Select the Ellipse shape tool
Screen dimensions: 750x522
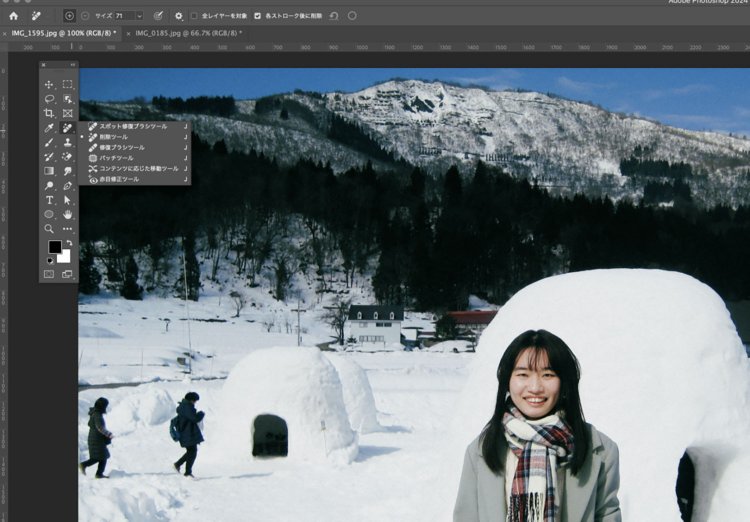[49, 214]
